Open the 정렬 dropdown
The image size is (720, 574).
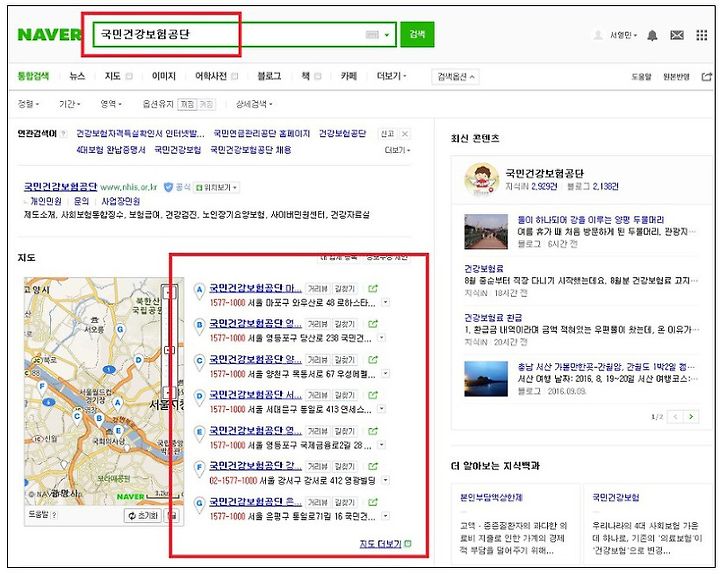pyautogui.click(x=28, y=104)
